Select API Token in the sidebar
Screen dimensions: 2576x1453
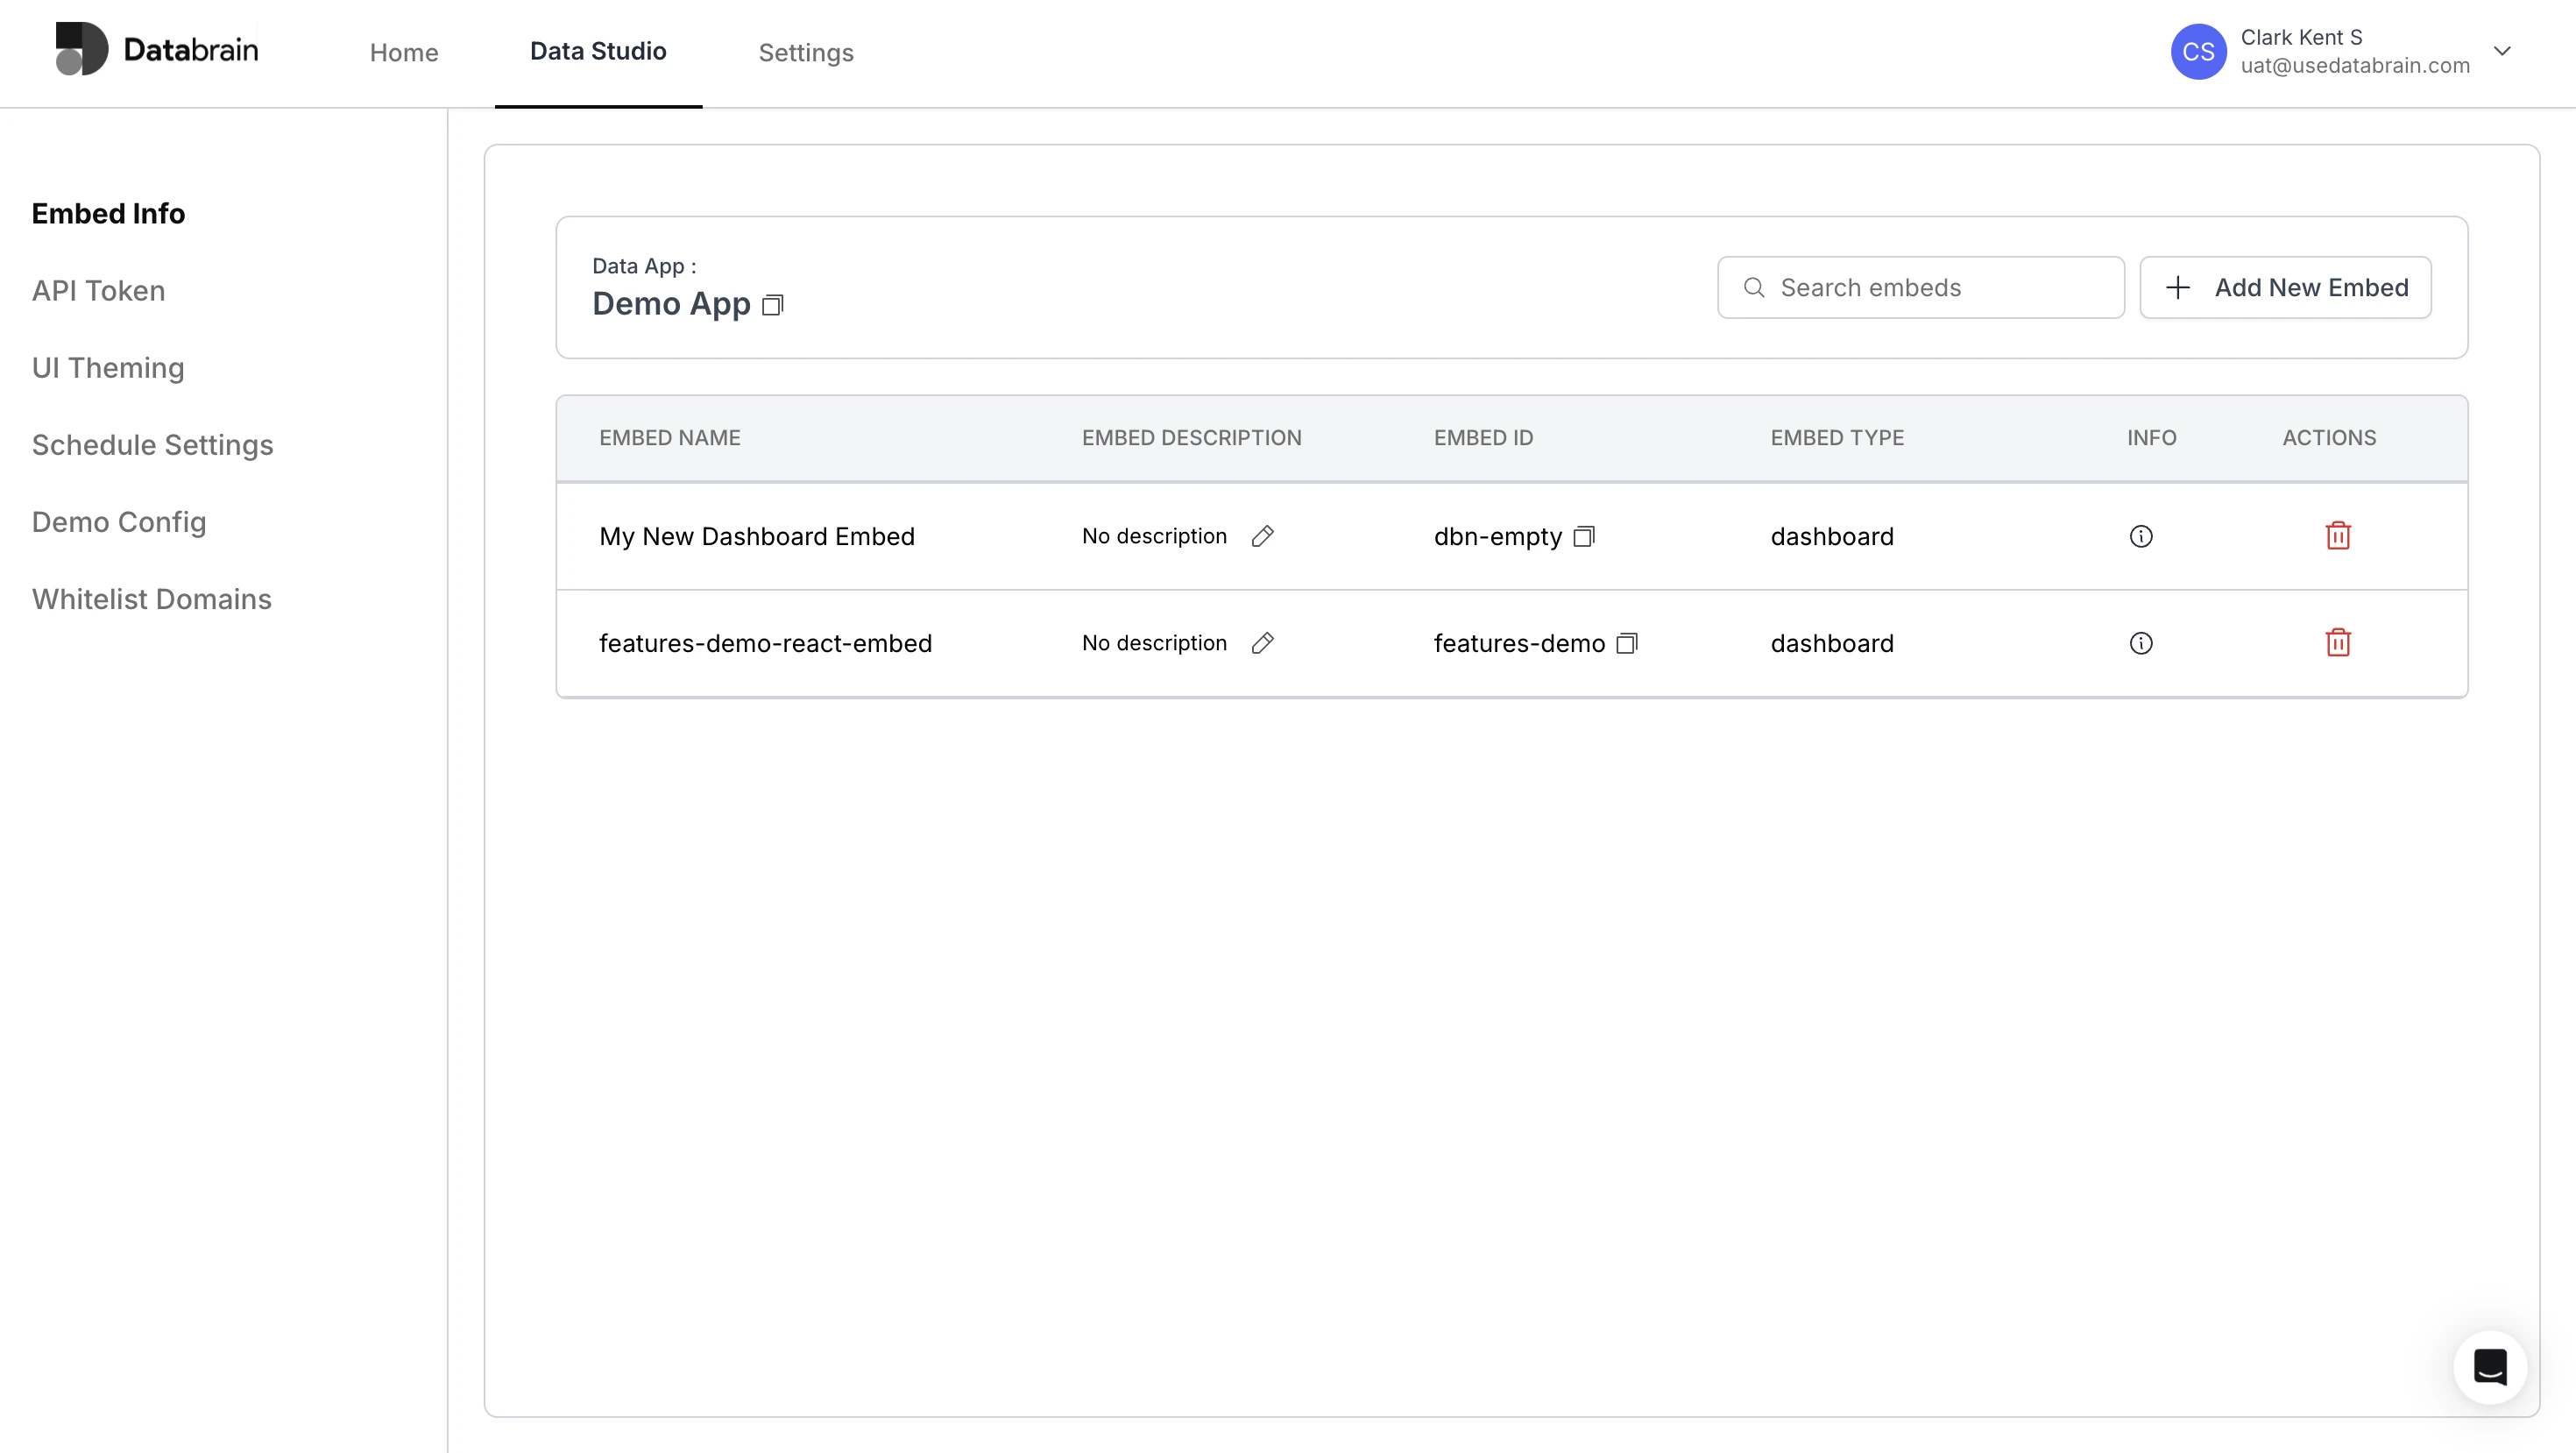coord(98,291)
